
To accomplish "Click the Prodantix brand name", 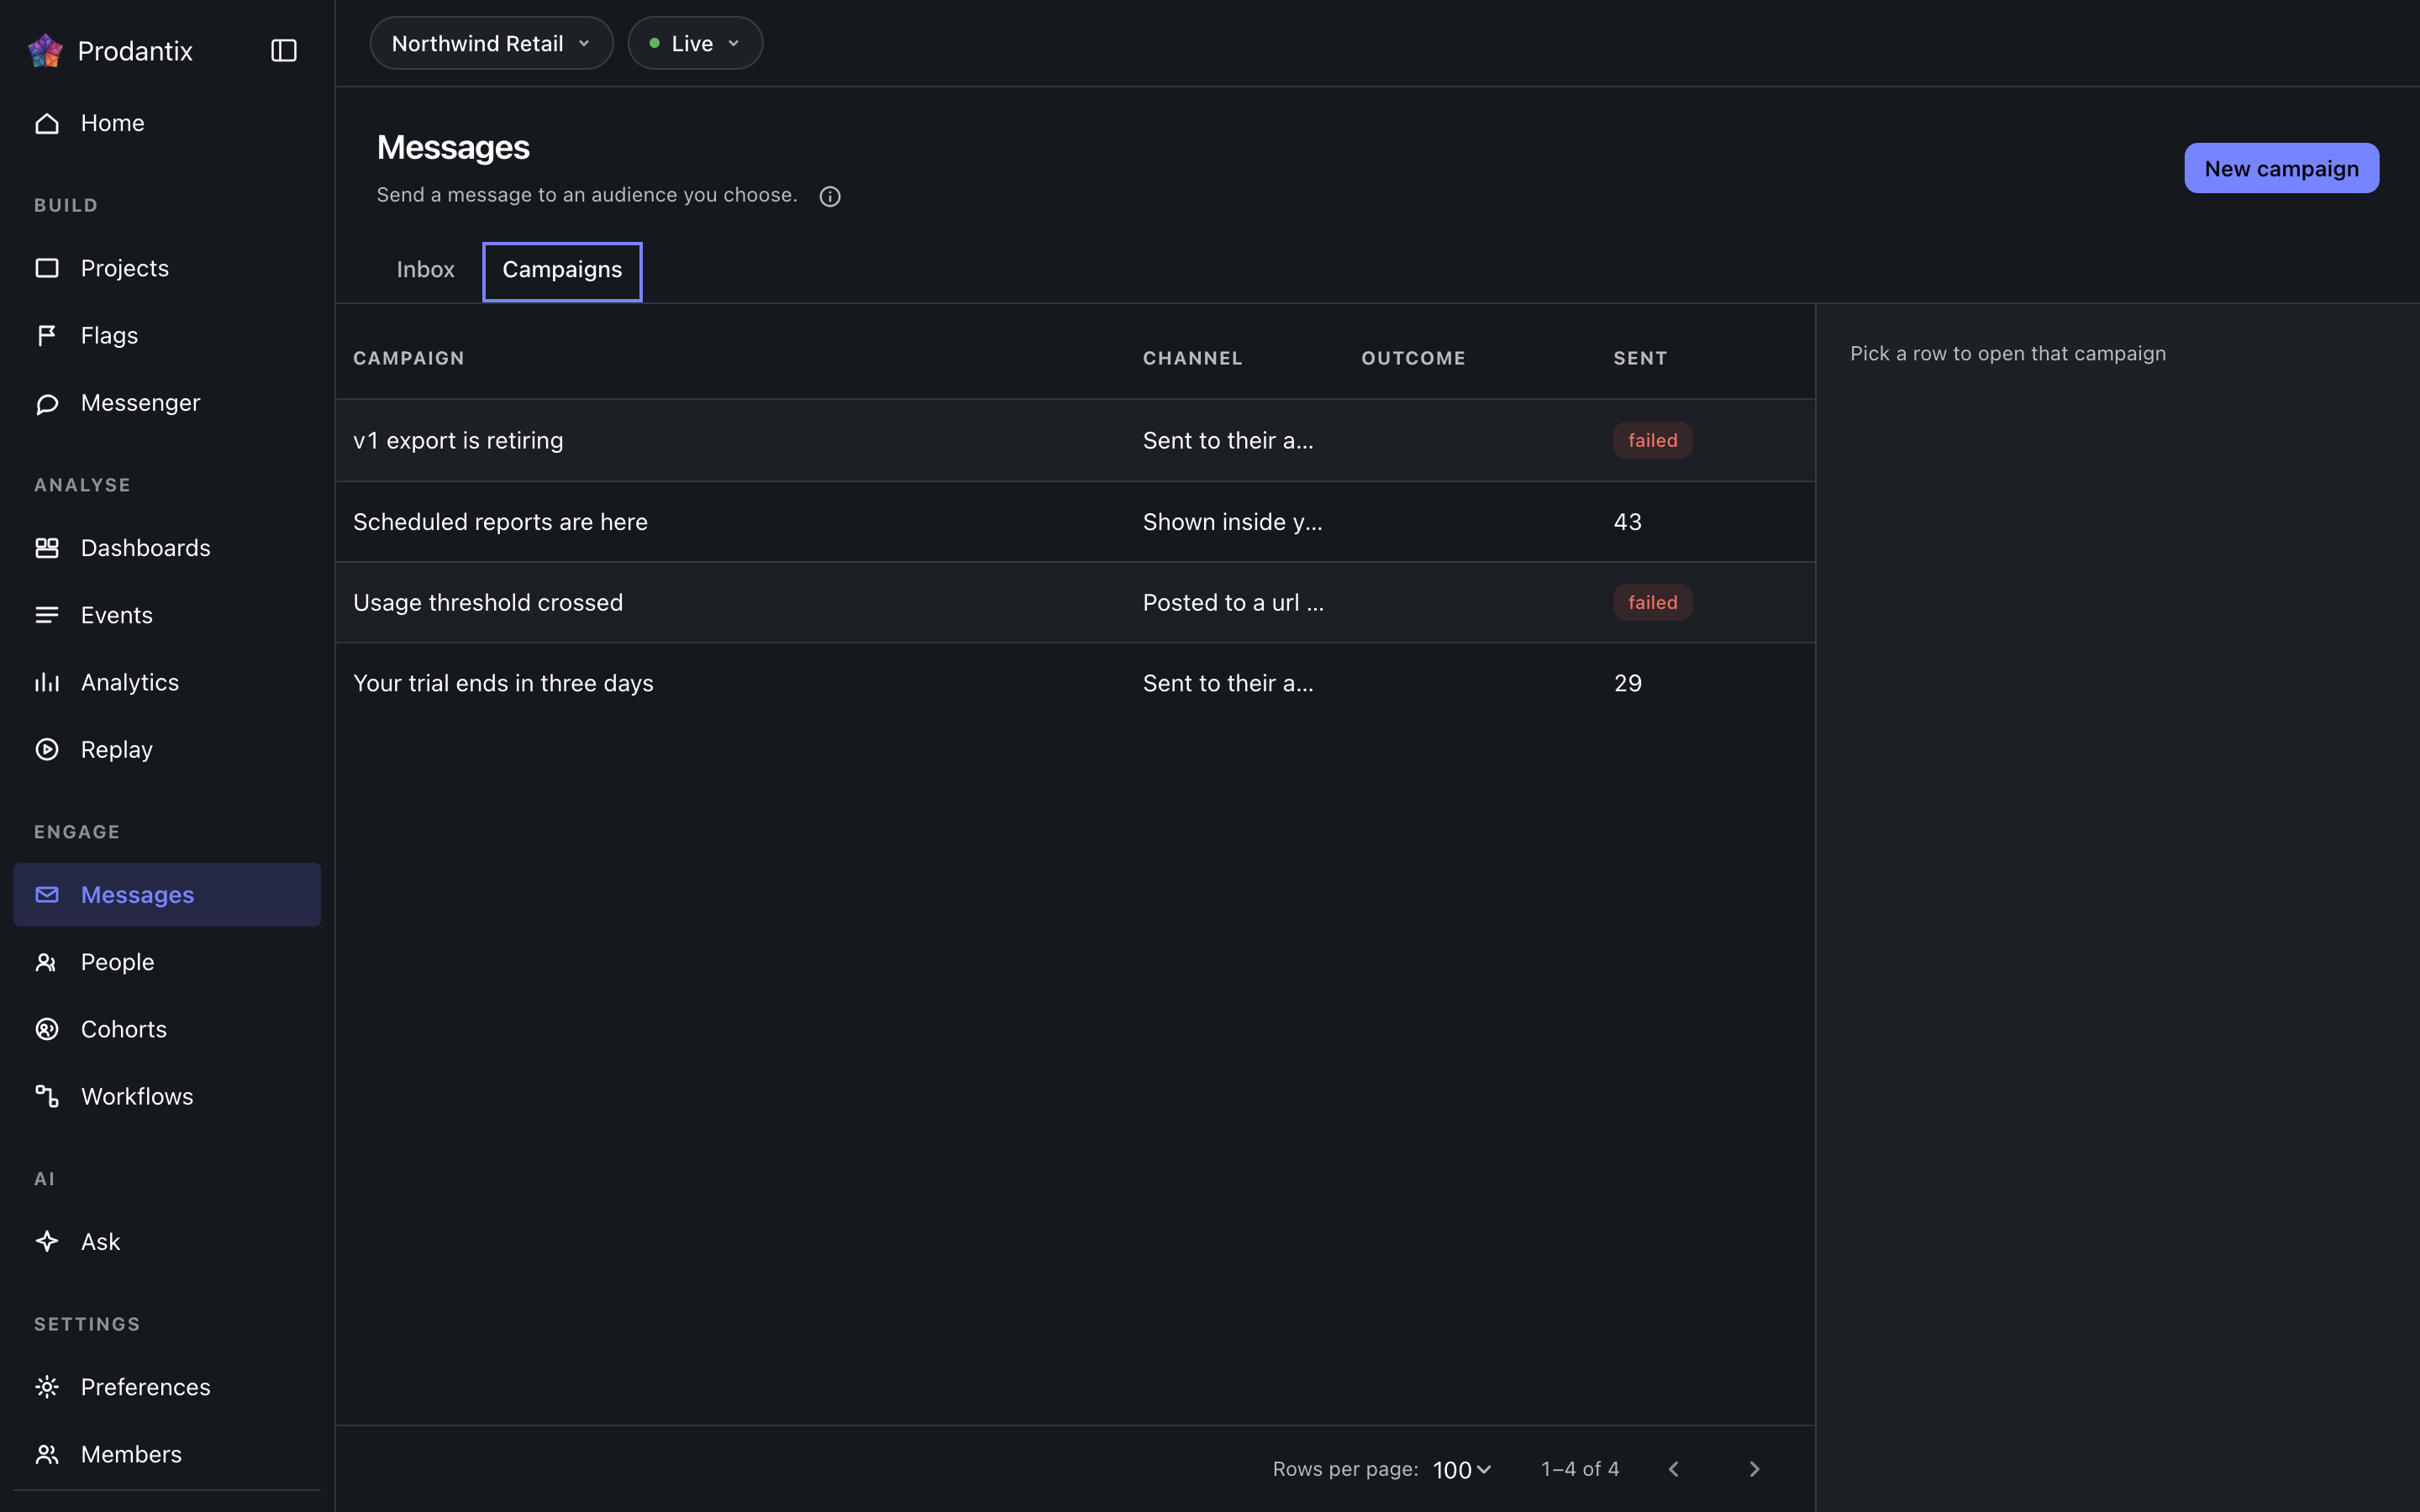I will [x=135, y=51].
